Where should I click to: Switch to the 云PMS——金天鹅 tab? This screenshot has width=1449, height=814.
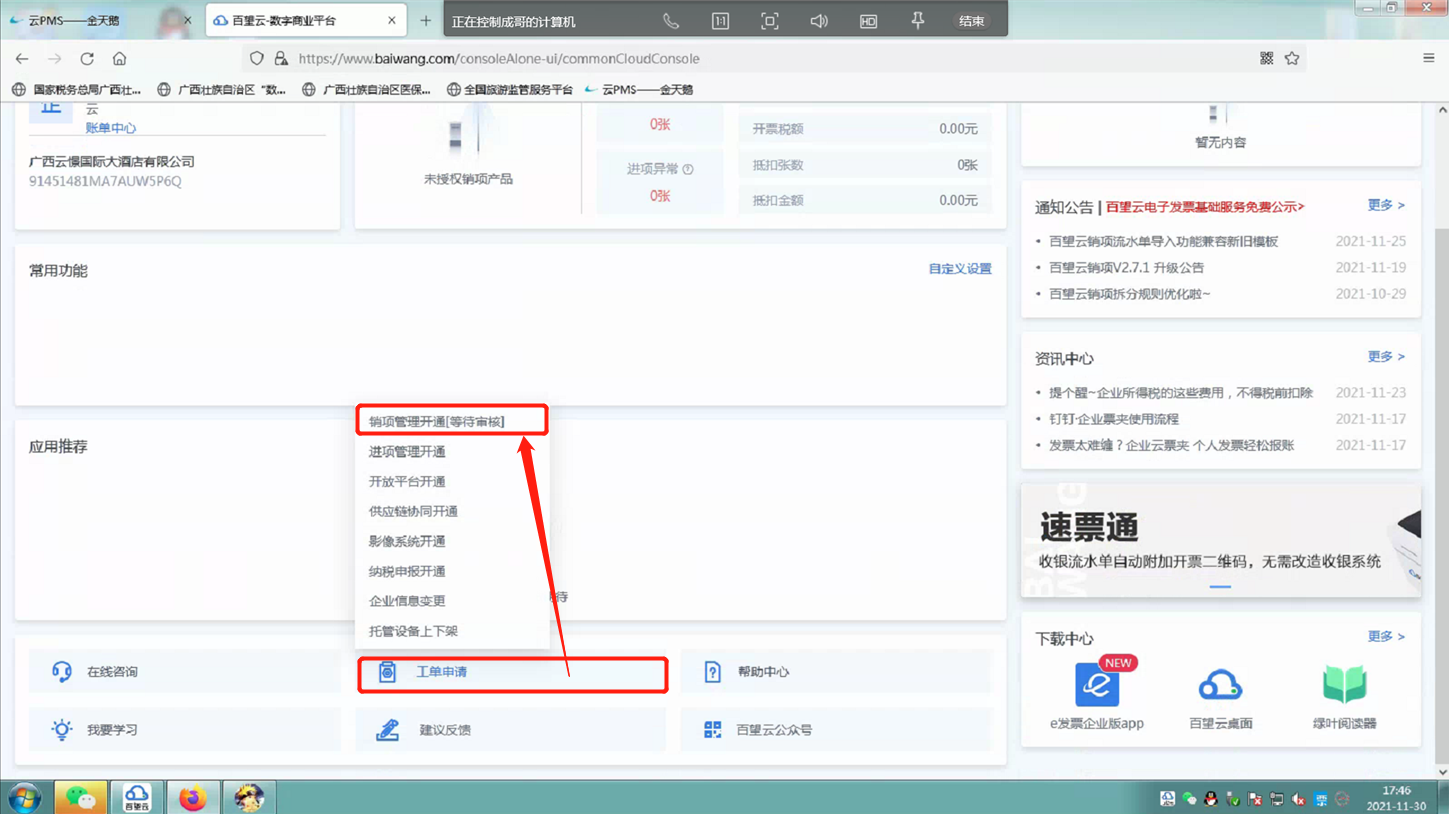(98, 21)
